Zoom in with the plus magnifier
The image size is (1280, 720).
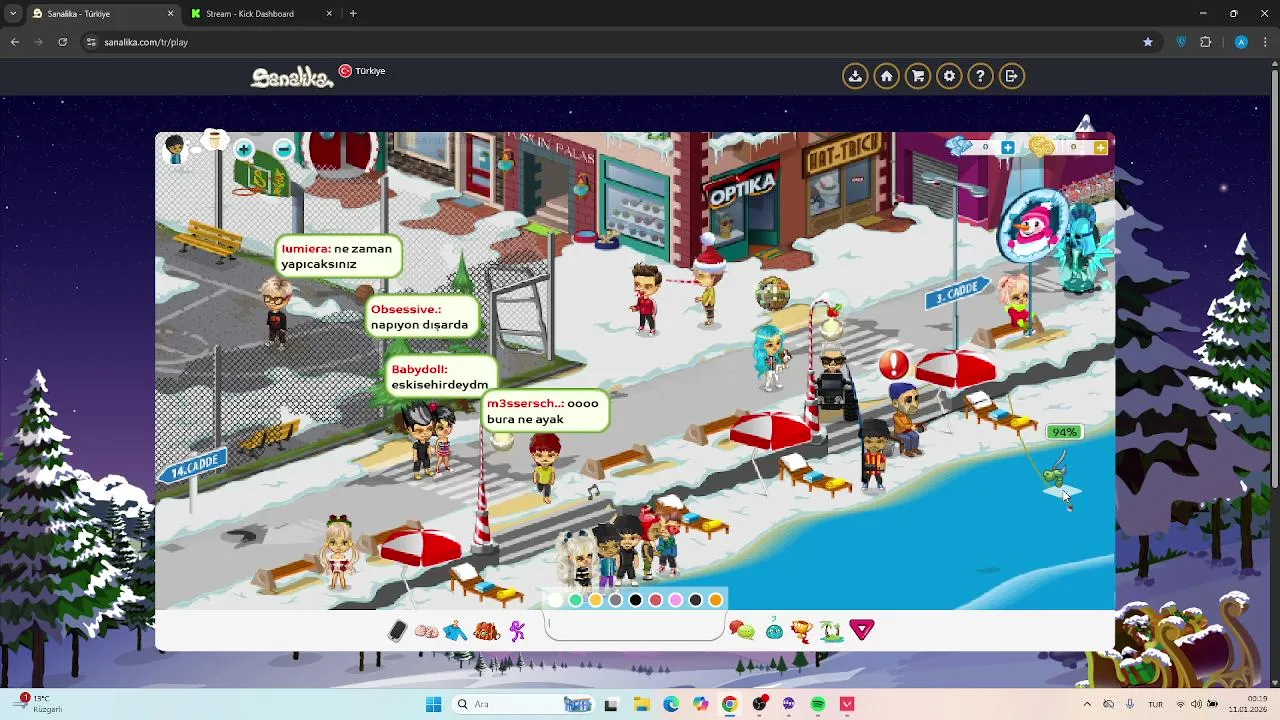[244, 149]
